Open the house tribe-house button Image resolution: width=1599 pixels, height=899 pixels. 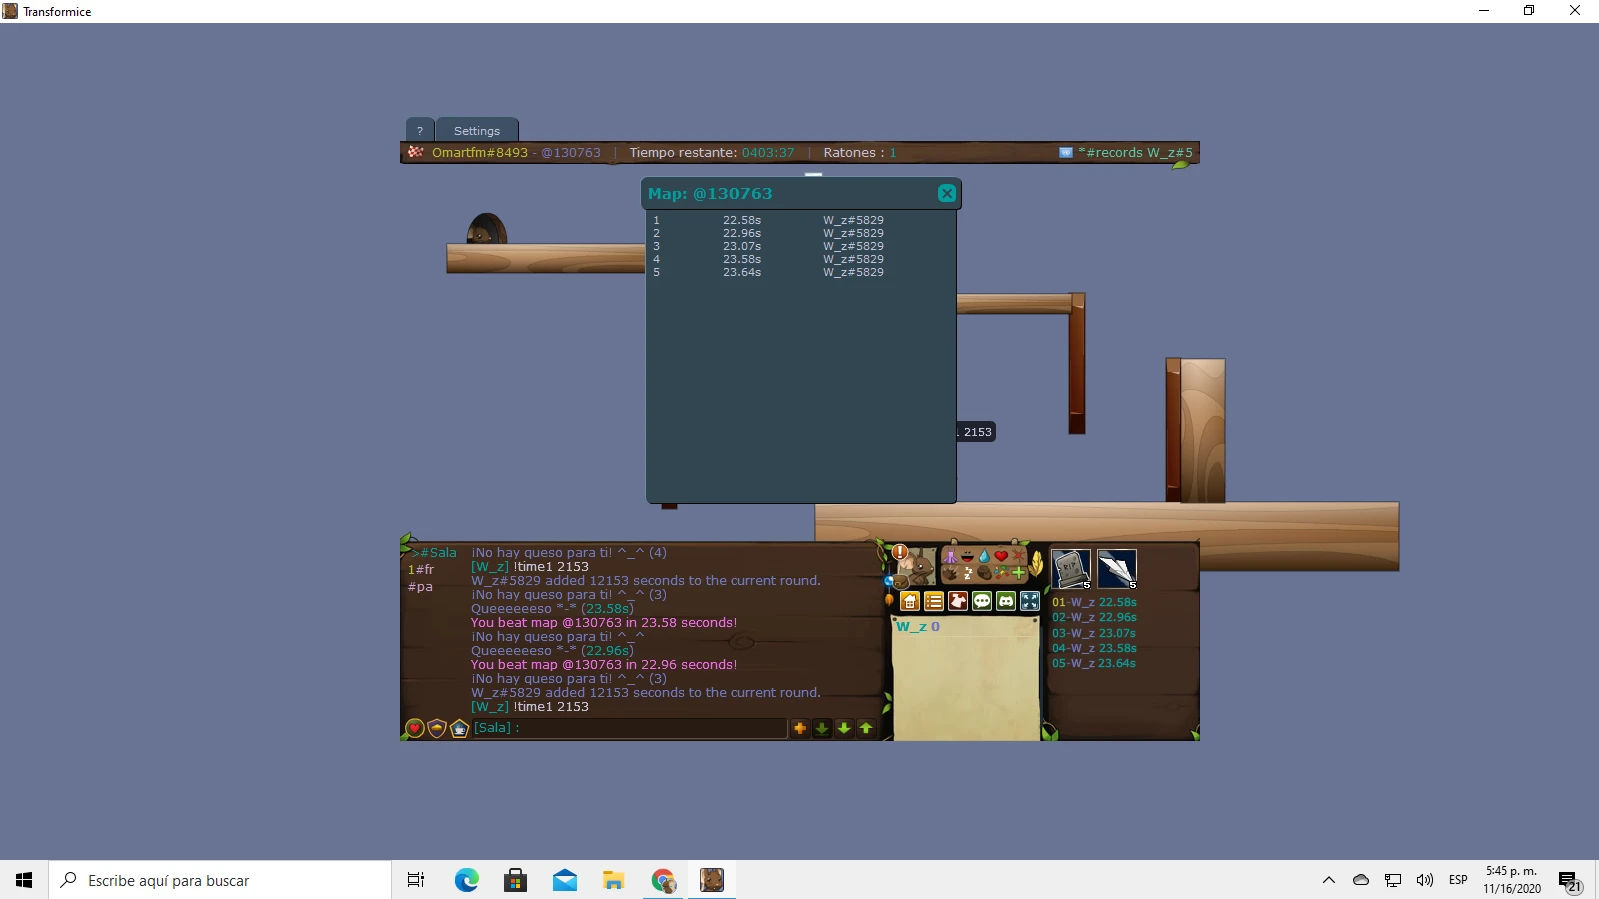pyautogui.click(x=910, y=601)
